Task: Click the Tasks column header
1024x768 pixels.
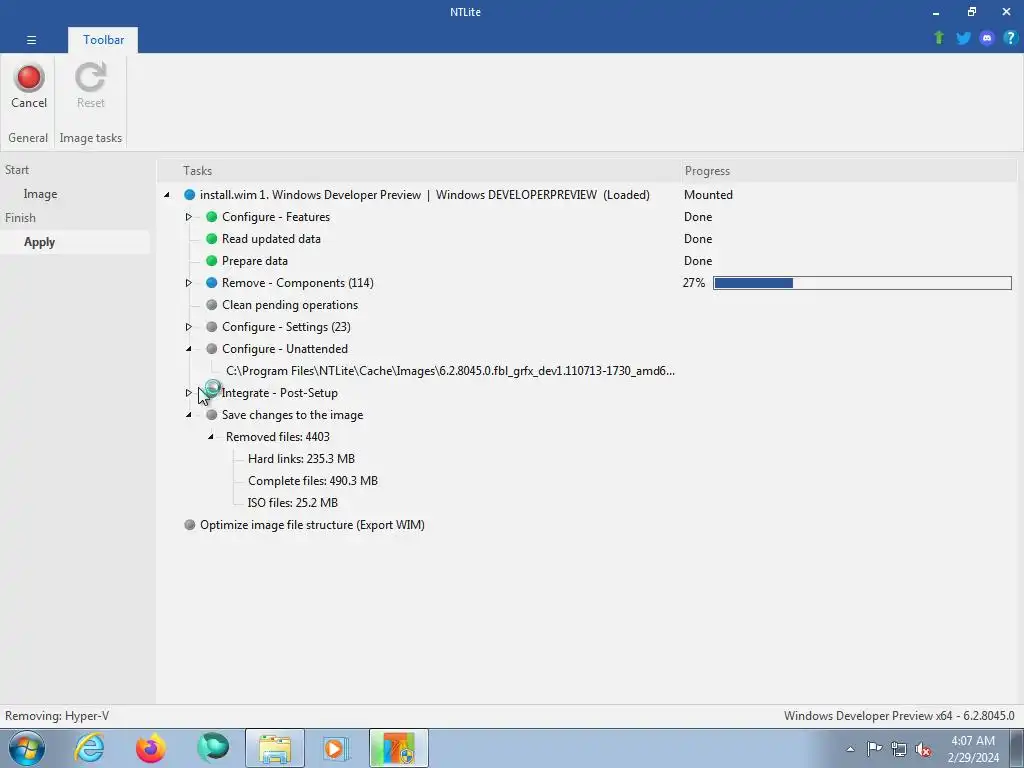Action: 197,170
